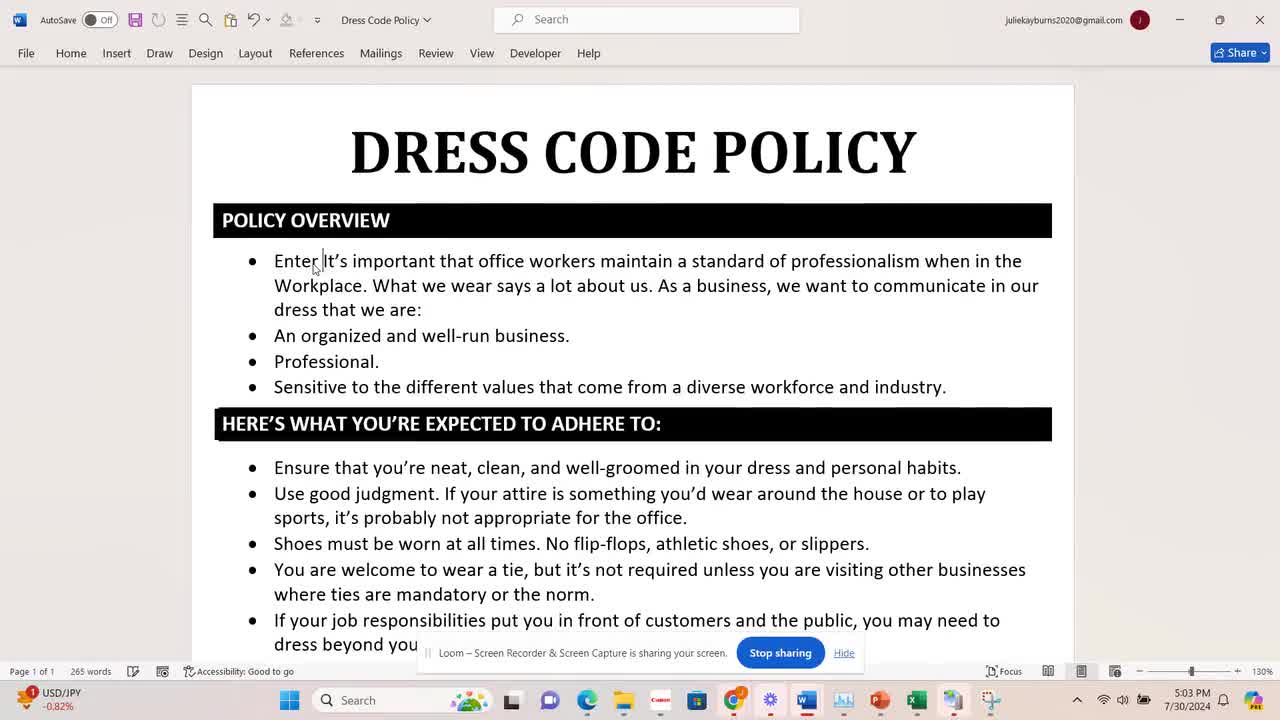Click Accessibility: Good to go status
Image resolution: width=1280 pixels, height=720 pixels.
[x=239, y=671]
